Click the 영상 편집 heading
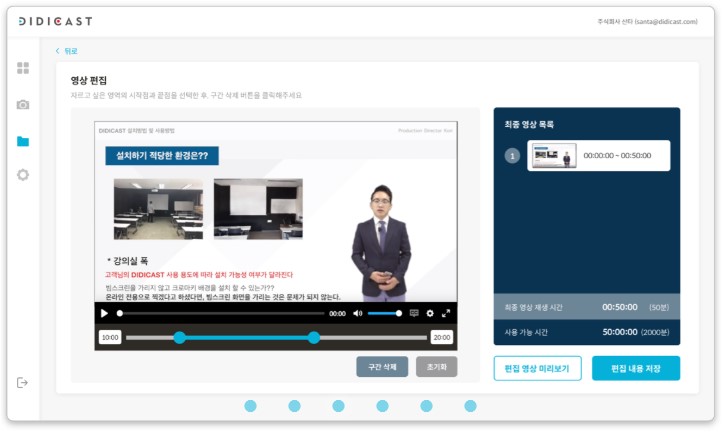The width and height of the screenshot is (723, 432). coord(89,81)
